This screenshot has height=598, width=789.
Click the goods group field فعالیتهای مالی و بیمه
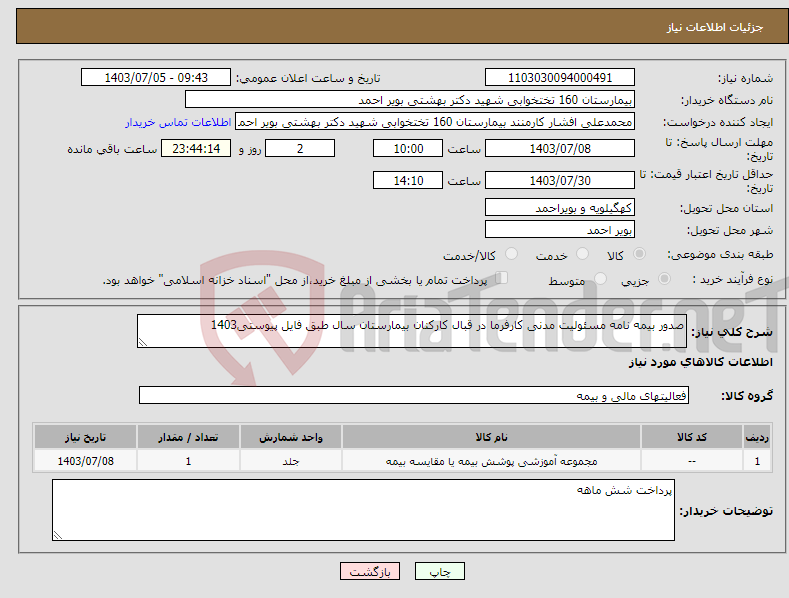point(414,395)
